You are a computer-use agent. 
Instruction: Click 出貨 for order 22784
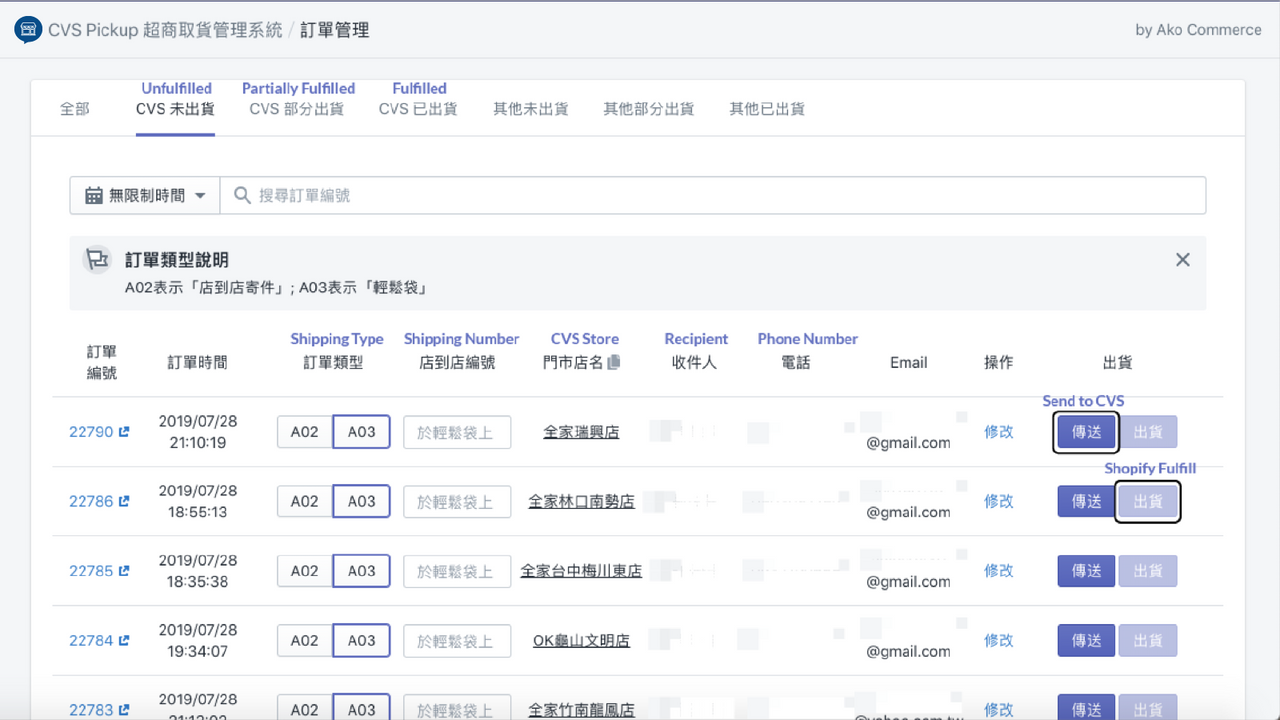(x=1148, y=641)
